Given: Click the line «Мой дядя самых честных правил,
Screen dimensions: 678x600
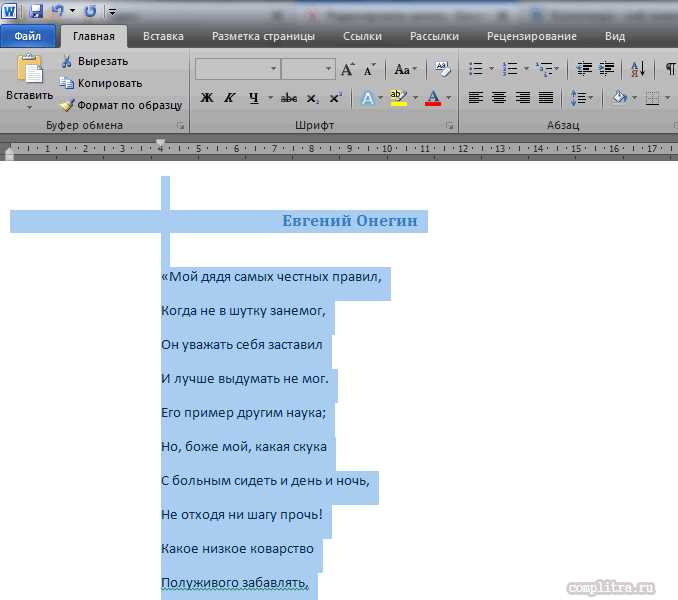Looking at the screenshot, I should coord(272,277).
